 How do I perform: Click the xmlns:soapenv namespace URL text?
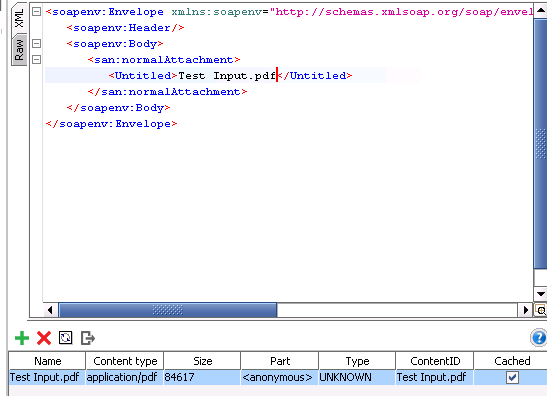[402, 12]
